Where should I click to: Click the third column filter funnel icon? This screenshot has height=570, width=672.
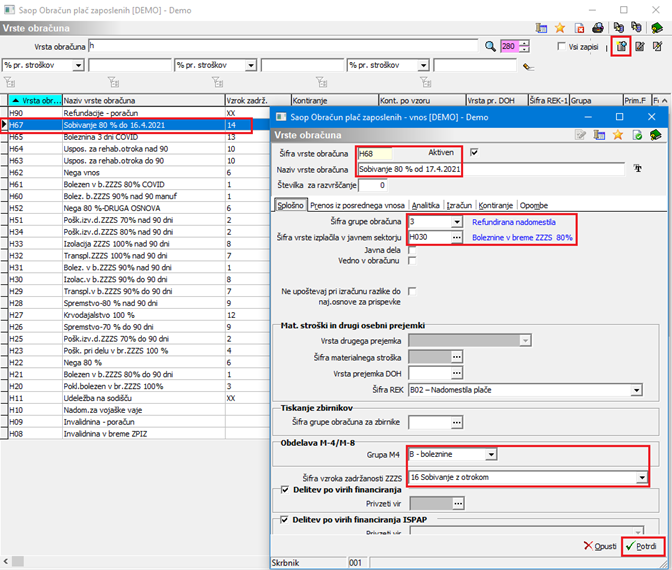point(217,82)
